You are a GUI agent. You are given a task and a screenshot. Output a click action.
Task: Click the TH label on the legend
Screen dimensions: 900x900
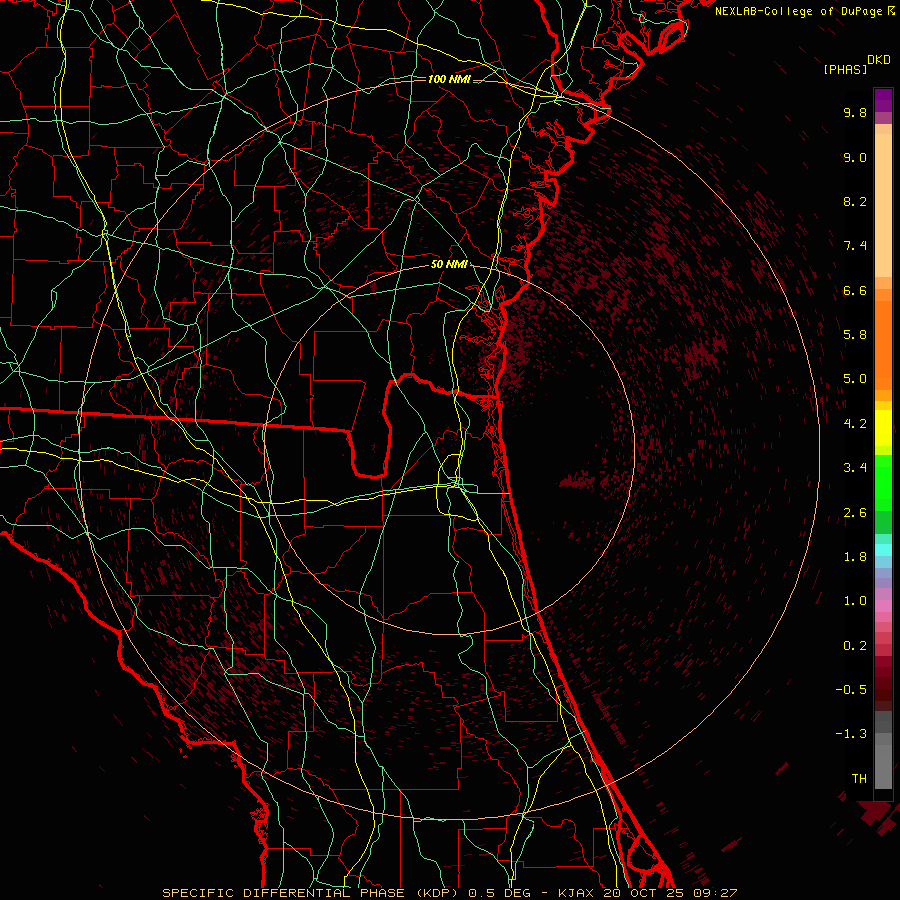858,778
